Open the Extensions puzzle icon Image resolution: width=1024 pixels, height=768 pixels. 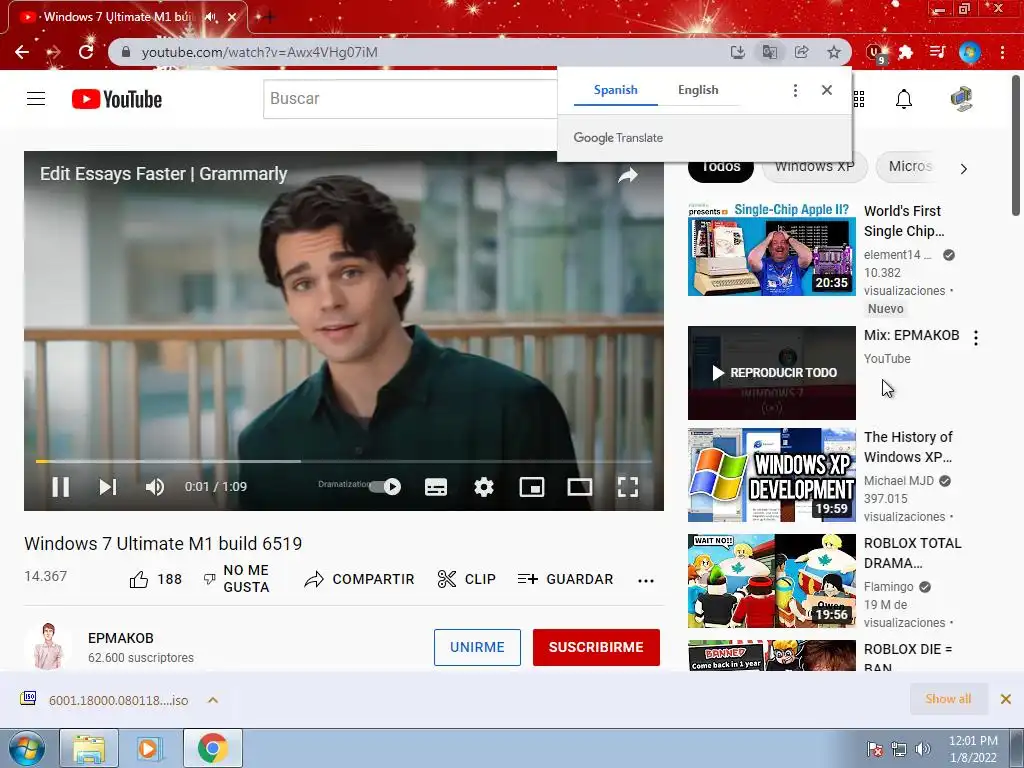pyautogui.click(x=905, y=52)
